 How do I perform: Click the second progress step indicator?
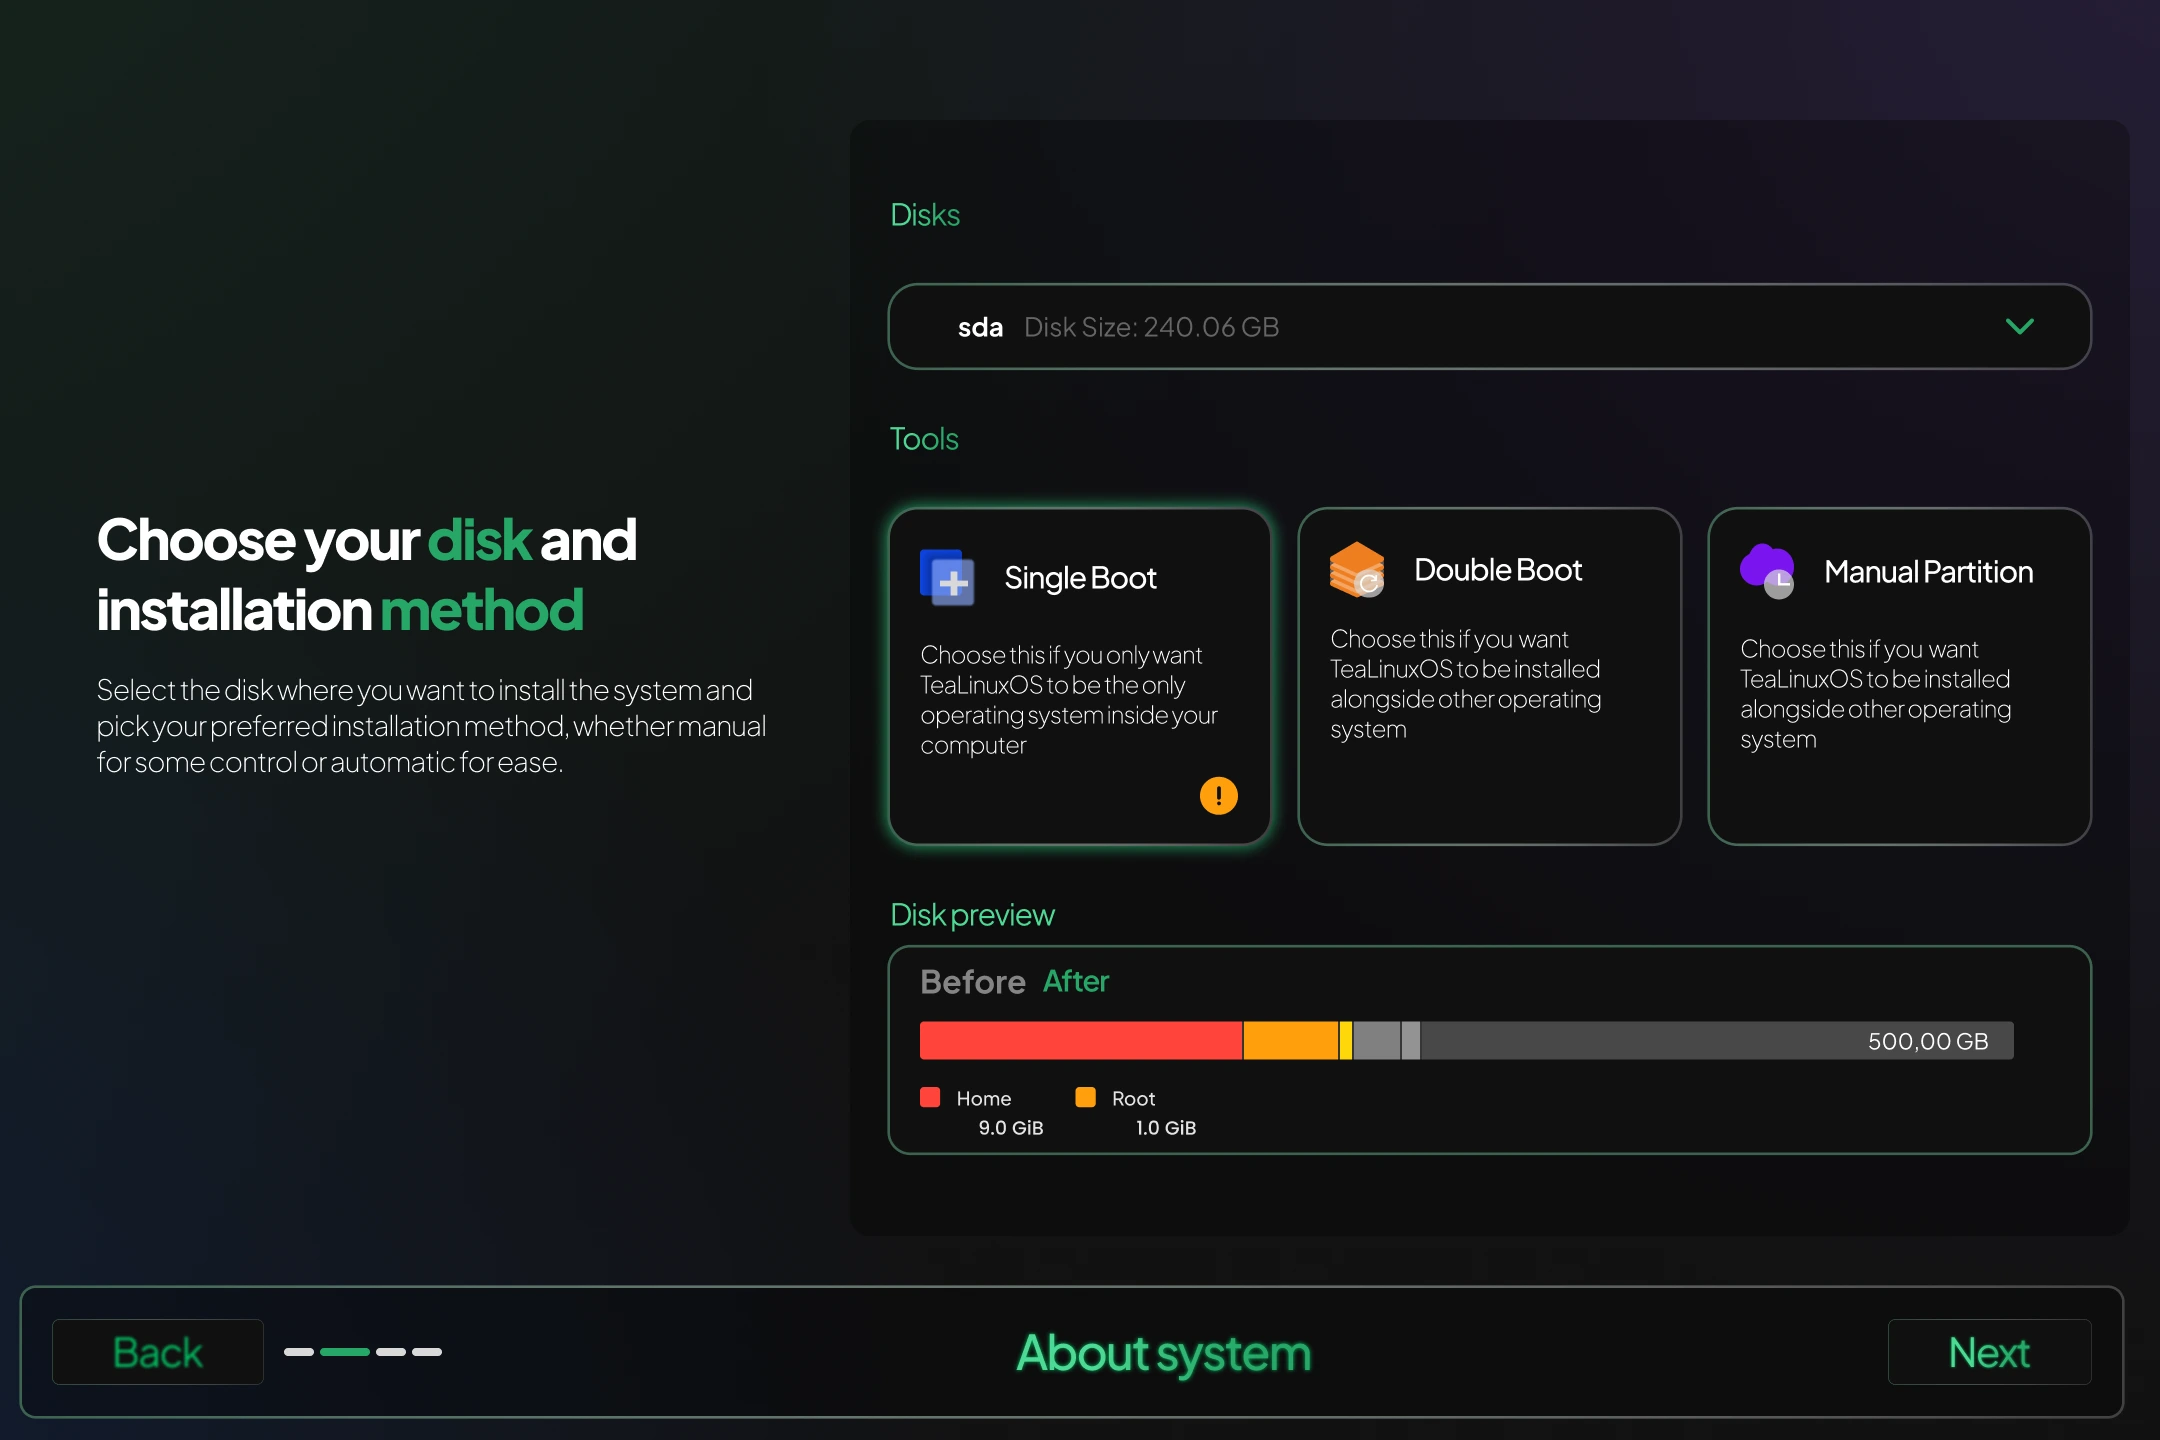pos(344,1351)
